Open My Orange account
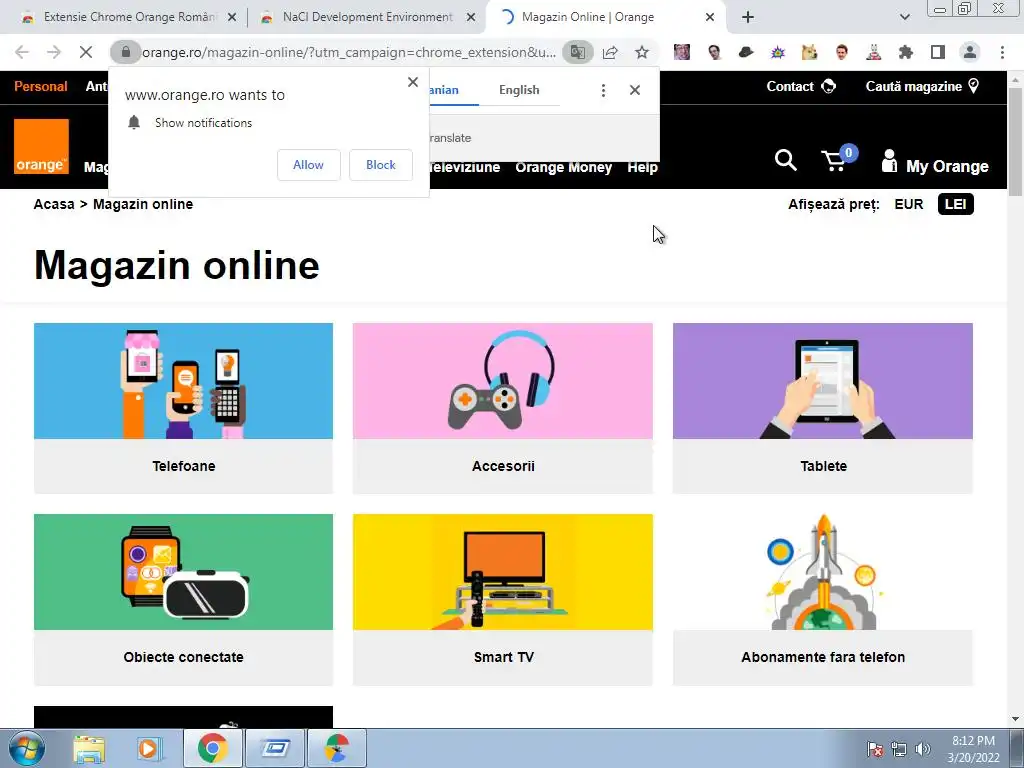 pos(935,163)
